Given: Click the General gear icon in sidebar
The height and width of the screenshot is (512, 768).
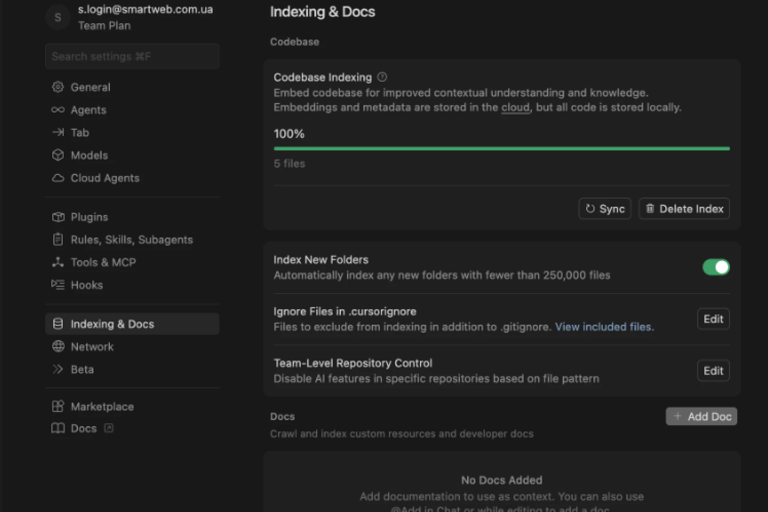Looking at the screenshot, I should click(58, 87).
